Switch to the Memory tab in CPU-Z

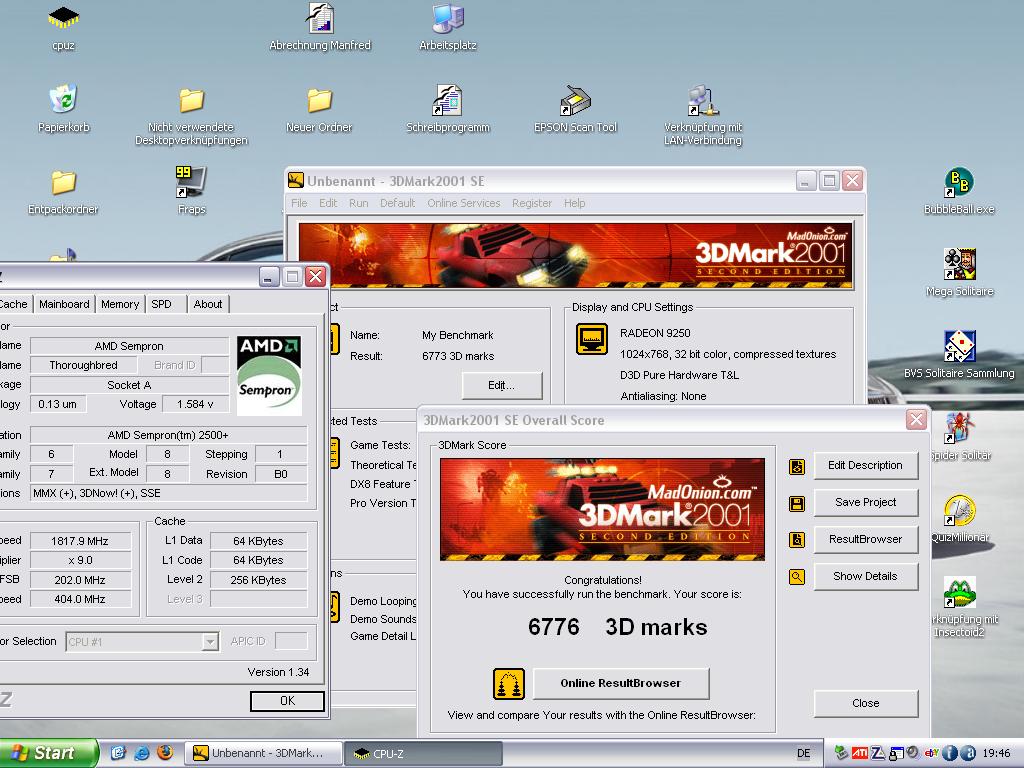[x=120, y=304]
